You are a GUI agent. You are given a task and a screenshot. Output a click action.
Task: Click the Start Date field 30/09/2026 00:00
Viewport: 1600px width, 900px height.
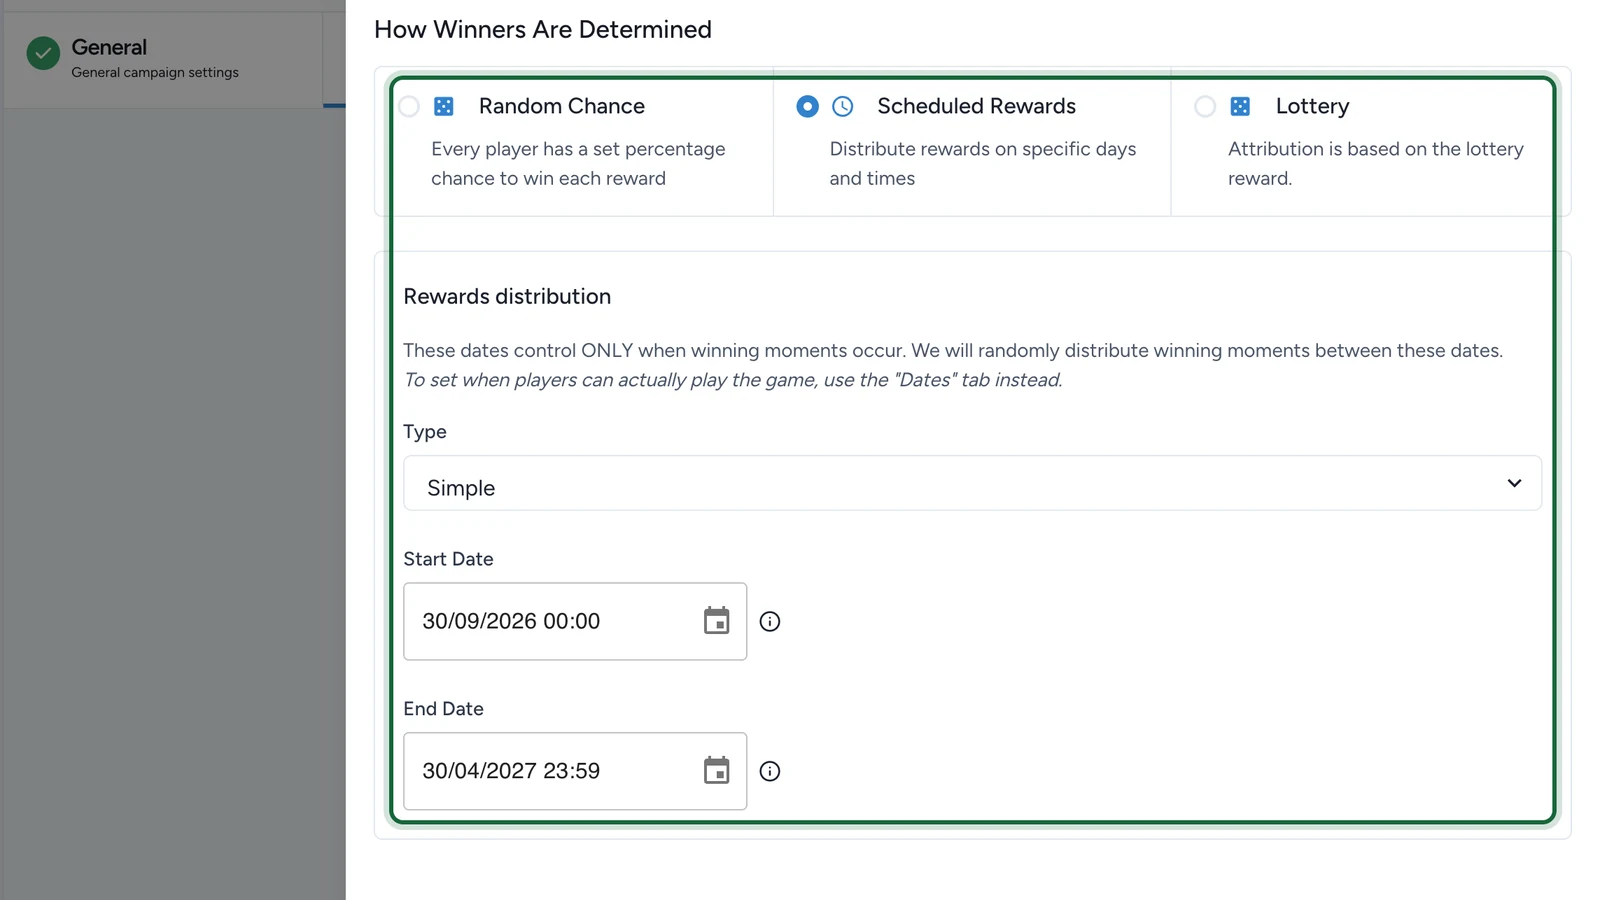coord(575,621)
